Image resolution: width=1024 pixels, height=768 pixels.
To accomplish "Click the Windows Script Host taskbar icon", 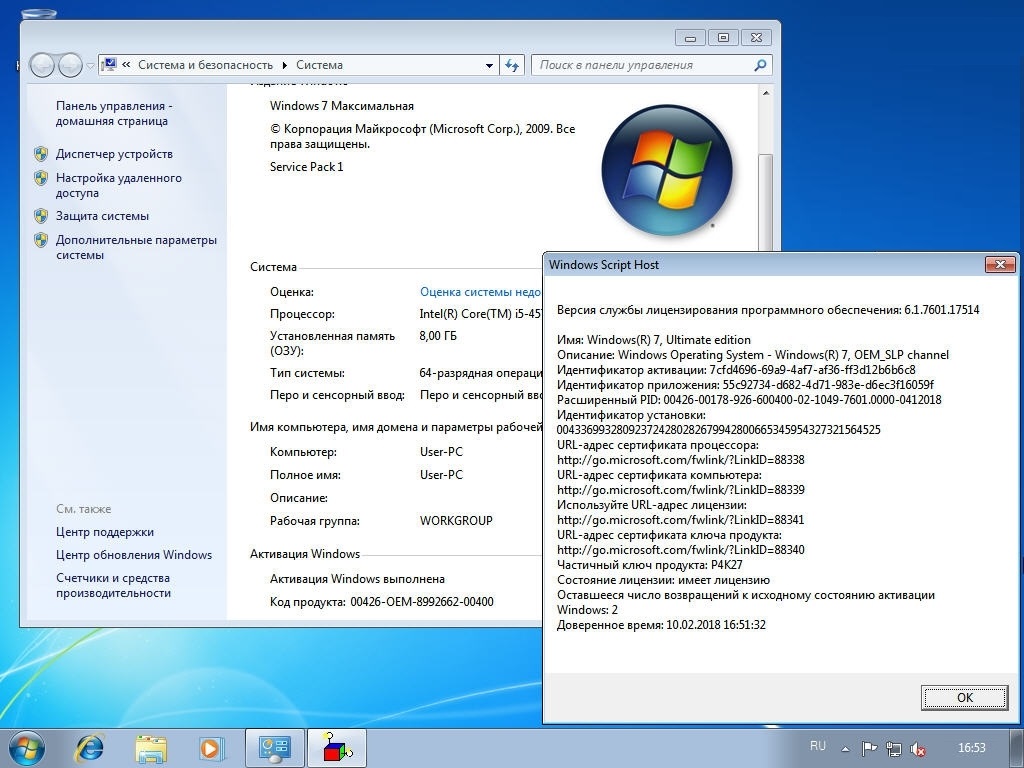I will tap(336, 747).
